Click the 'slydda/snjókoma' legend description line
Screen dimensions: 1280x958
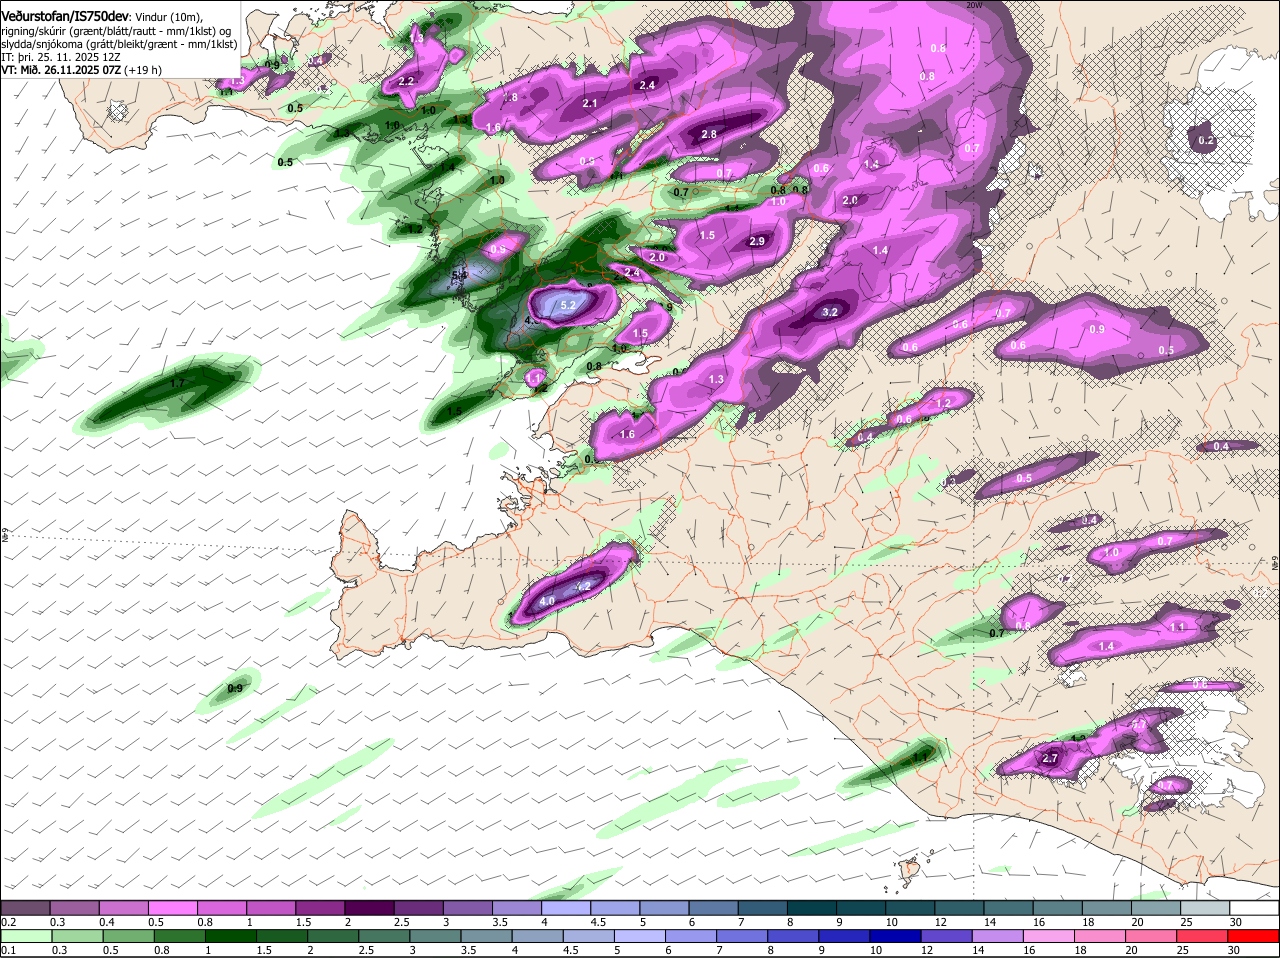pyautogui.click(x=119, y=44)
